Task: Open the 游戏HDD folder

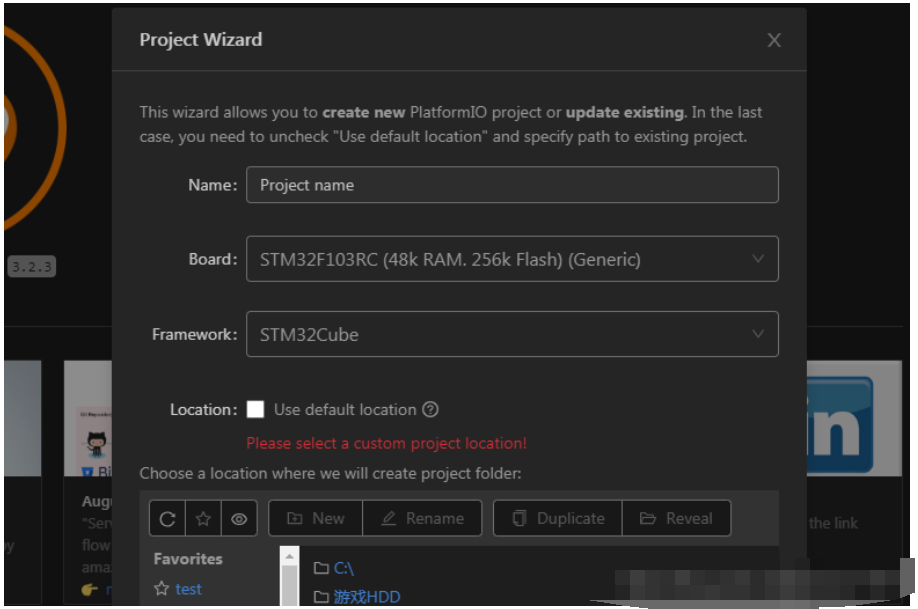Action: coord(367,597)
